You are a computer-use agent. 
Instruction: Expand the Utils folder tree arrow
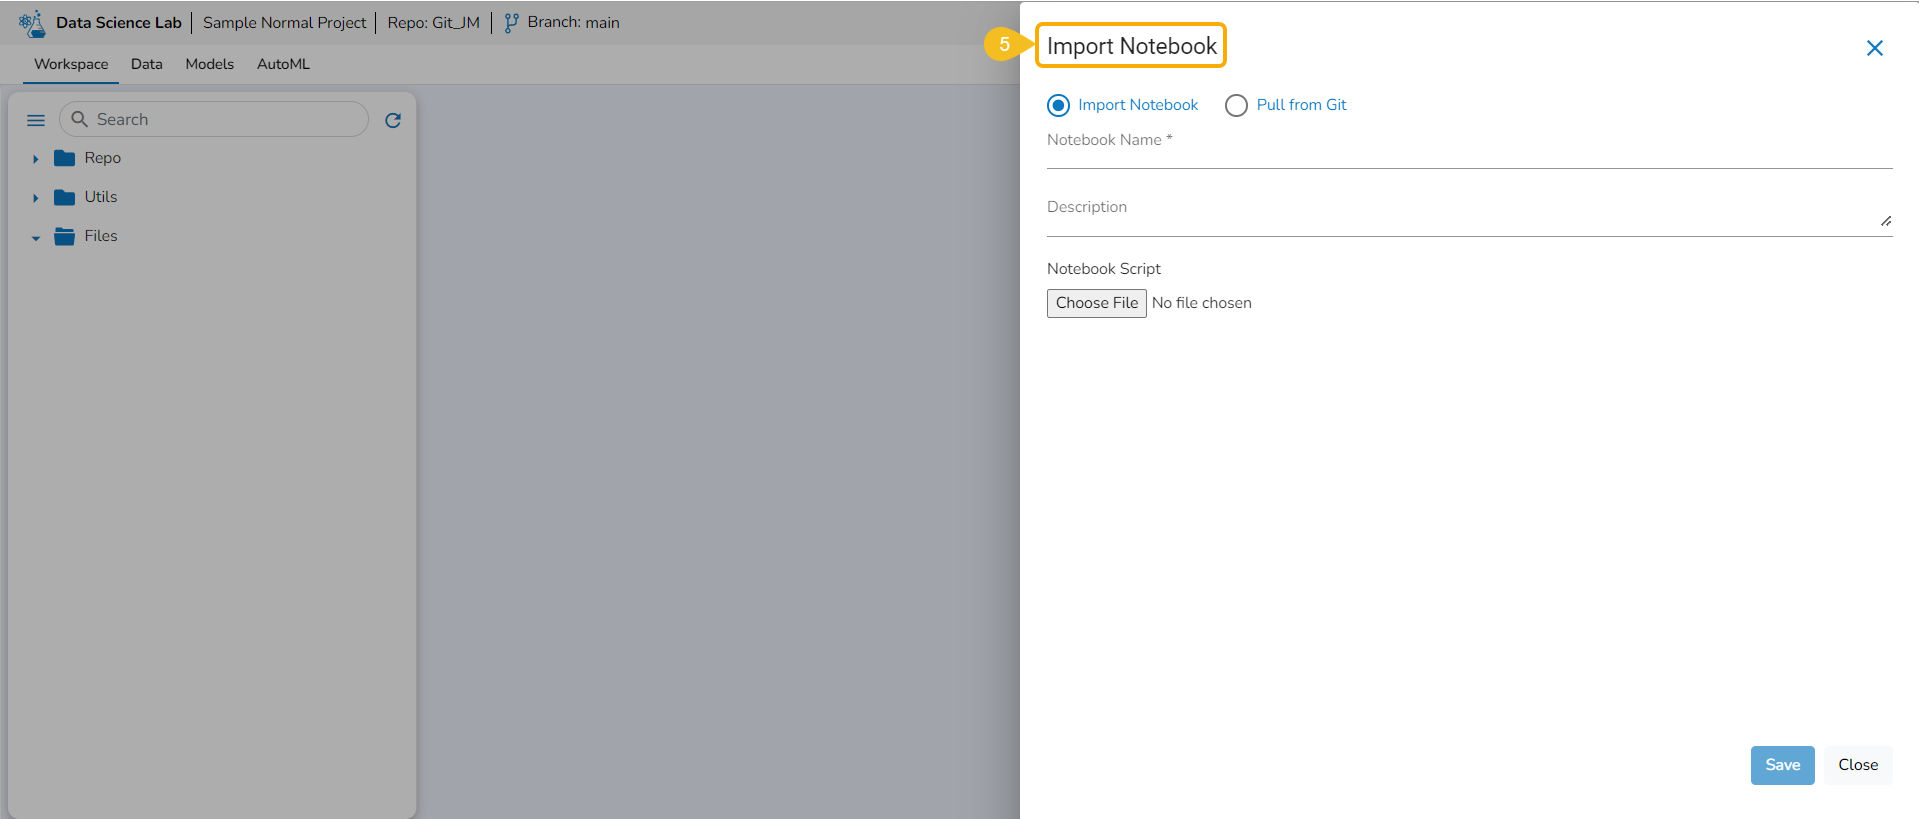pos(35,198)
